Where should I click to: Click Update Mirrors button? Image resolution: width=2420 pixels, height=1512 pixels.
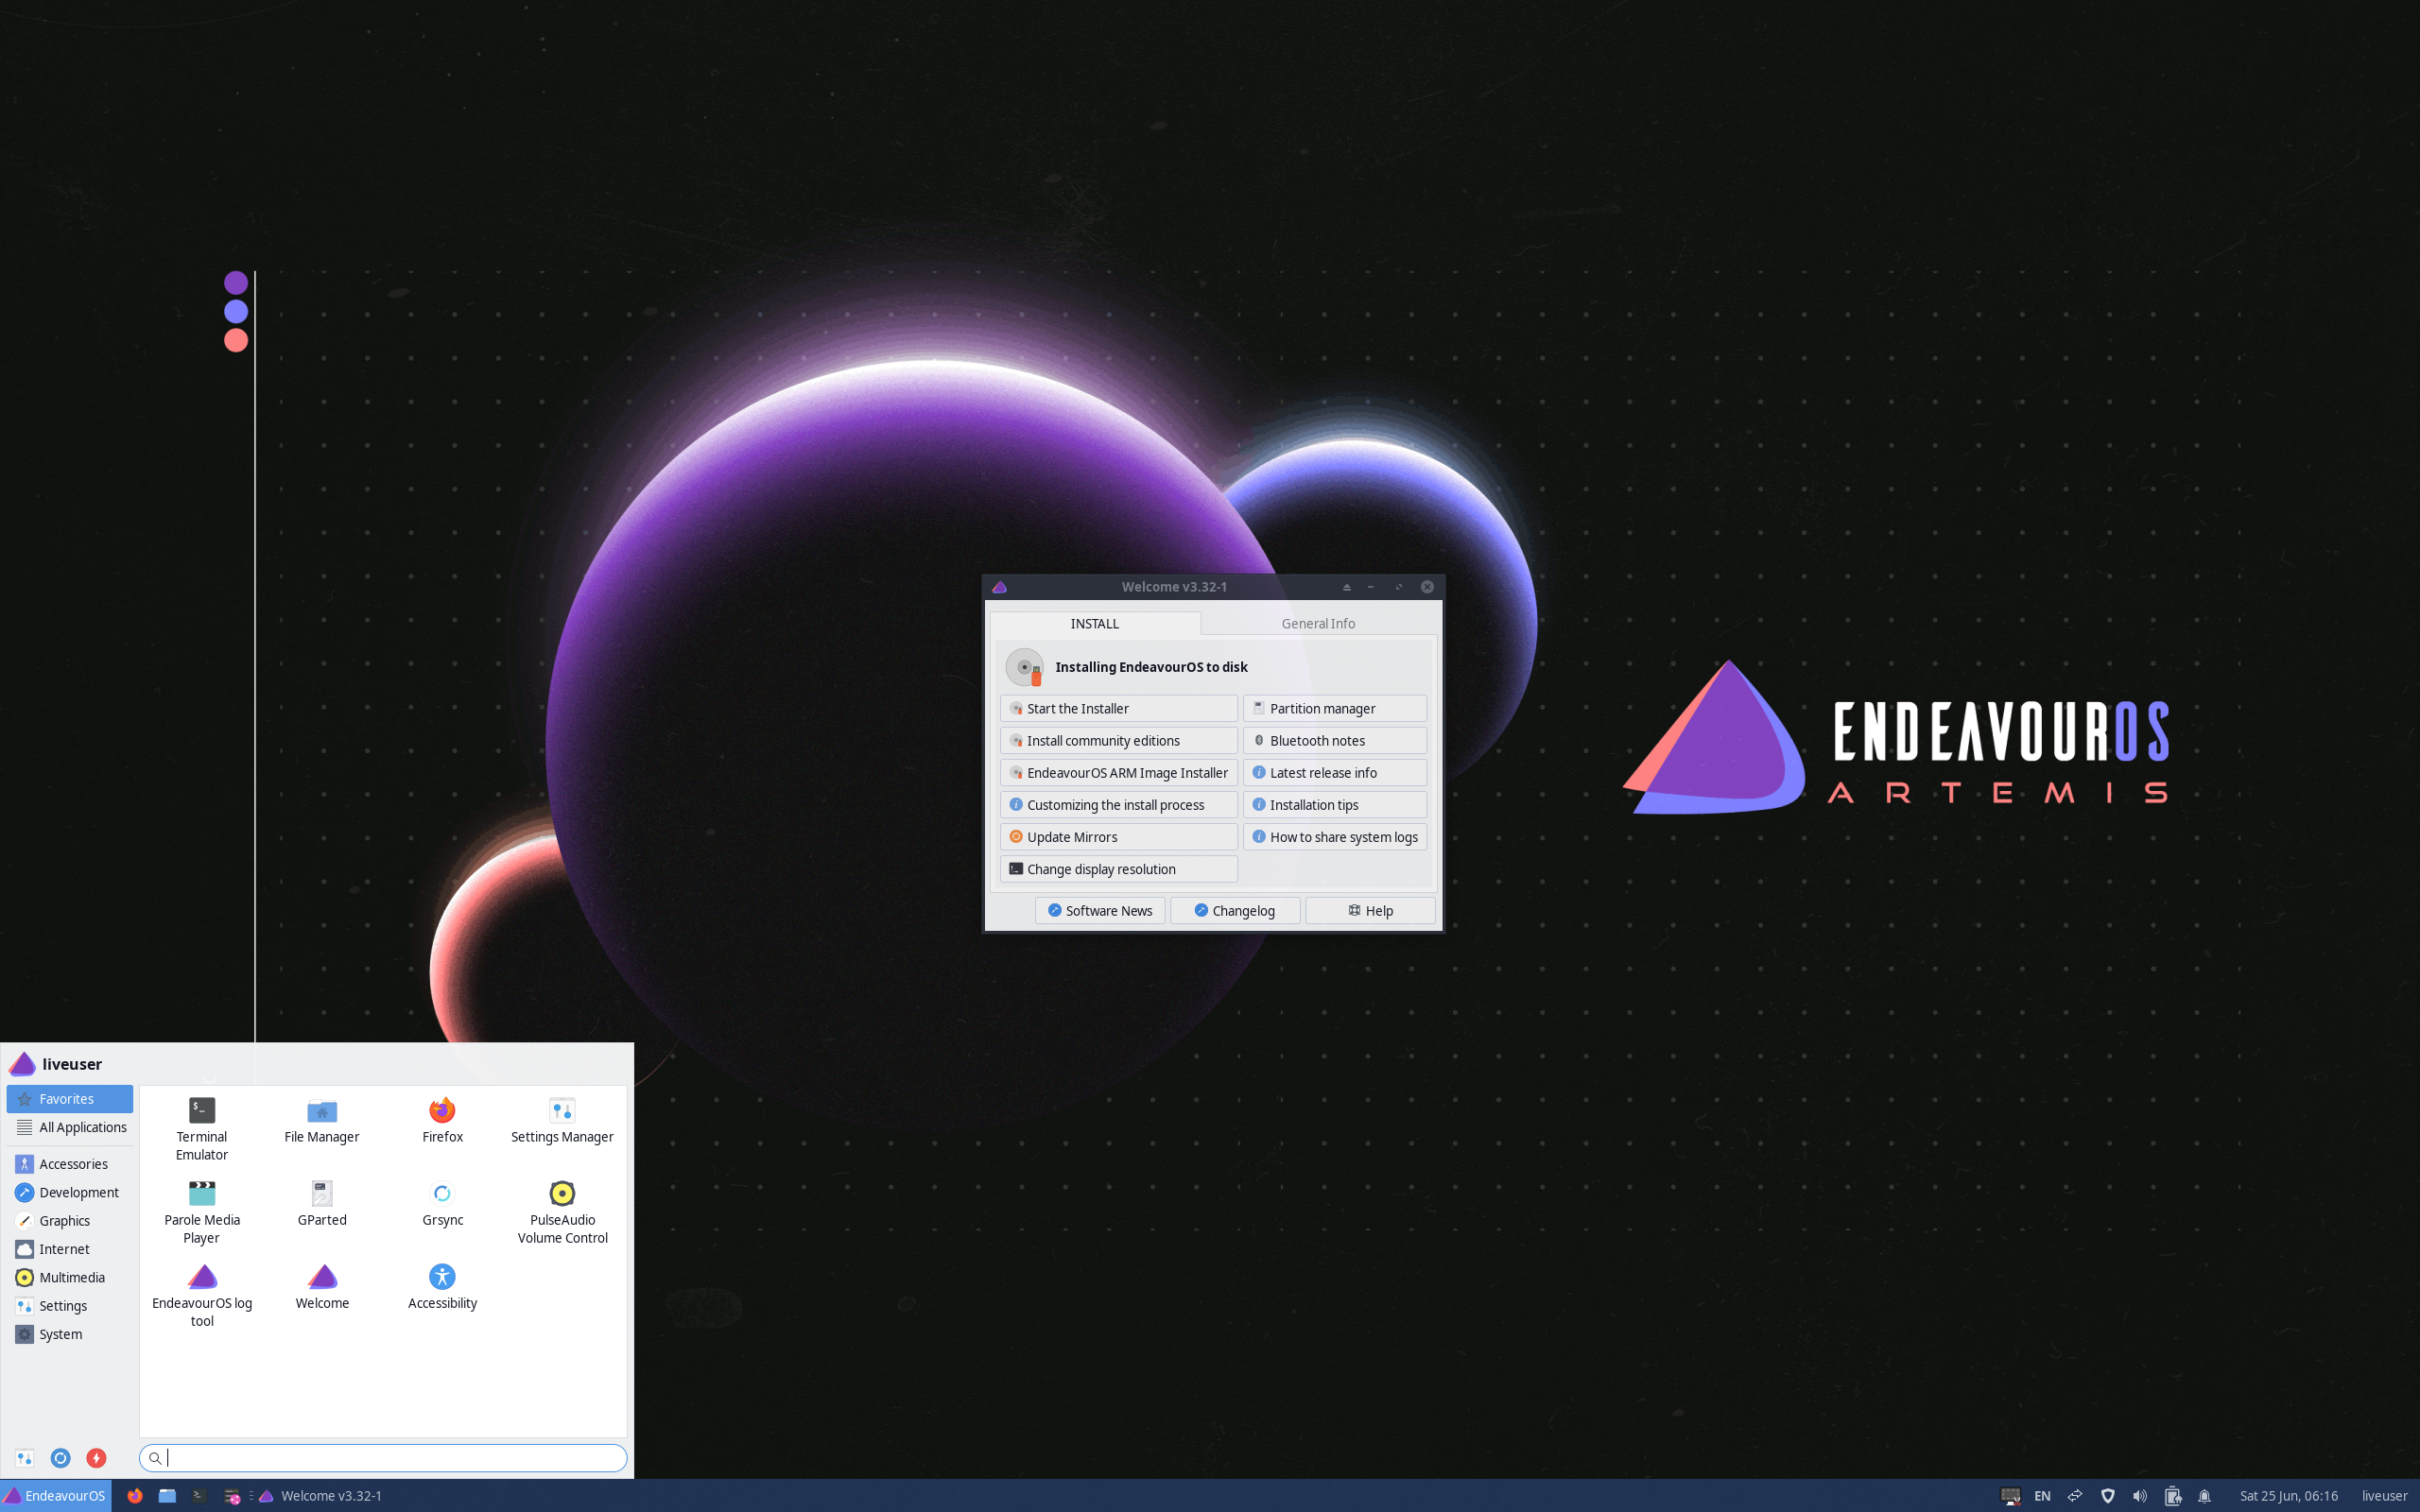point(1118,836)
